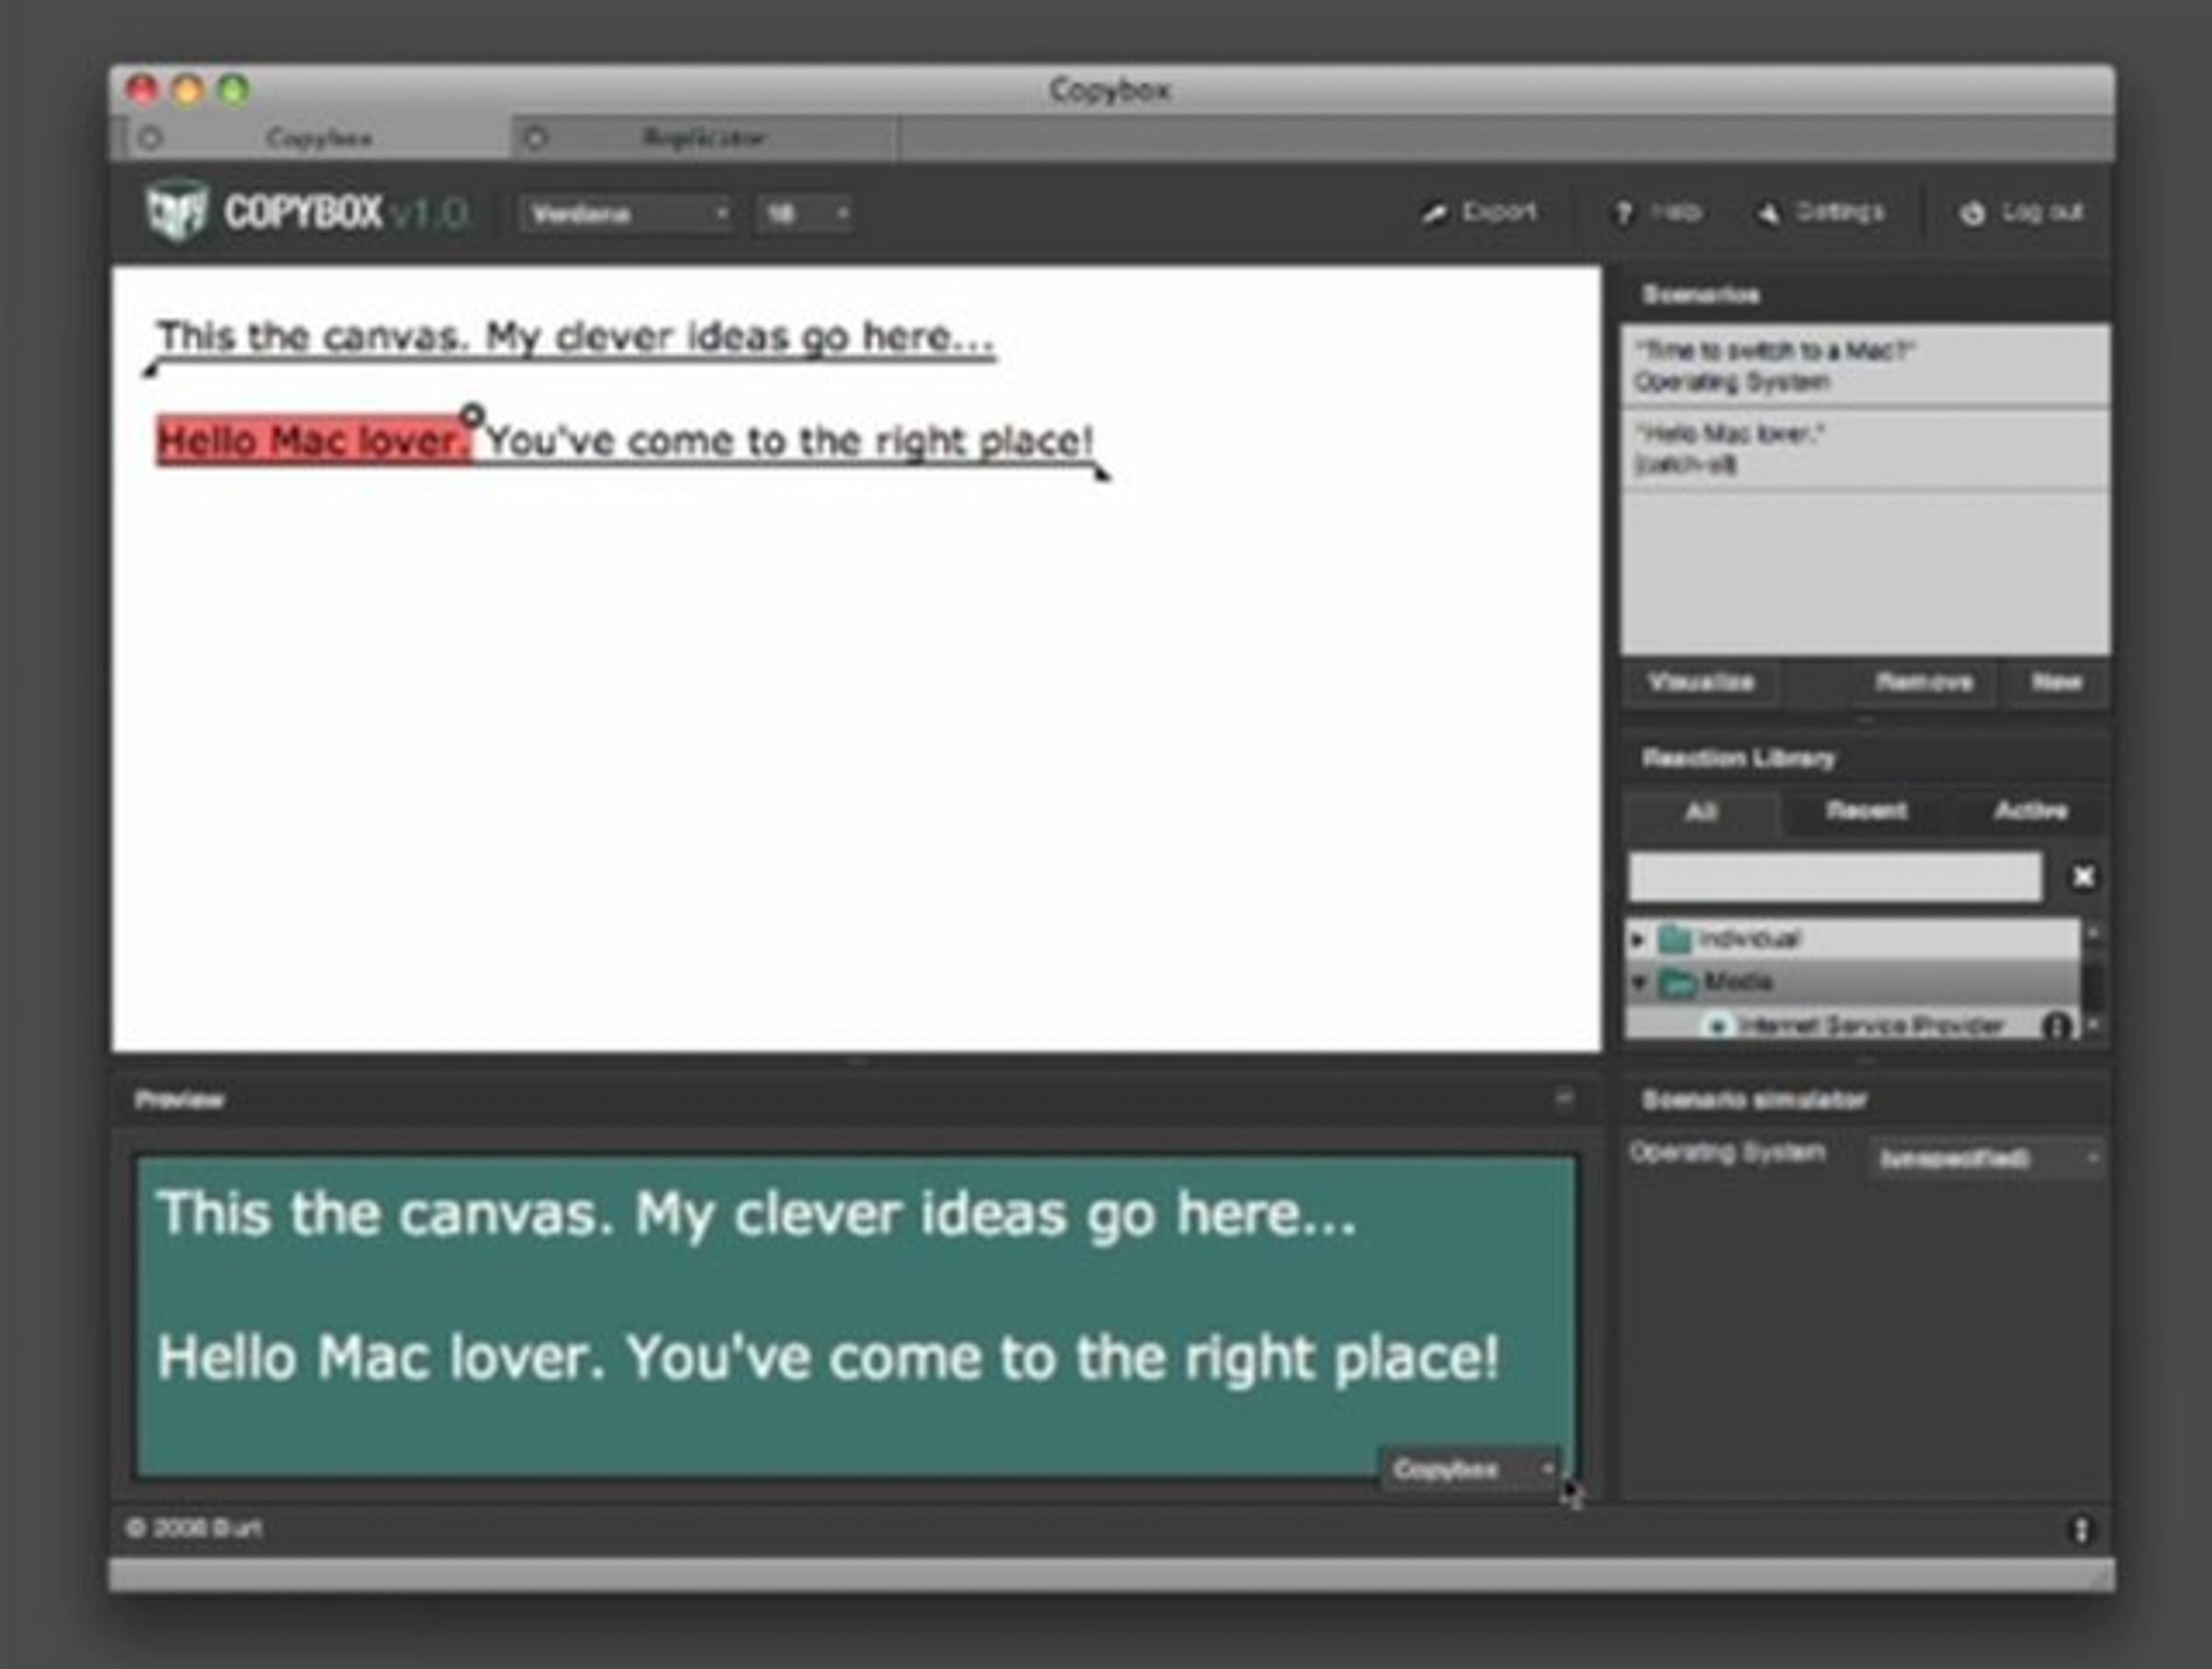Select the "Time to switch to a Mac?" scenario
The width and height of the screenshot is (2212, 1669).
click(x=1865, y=365)
